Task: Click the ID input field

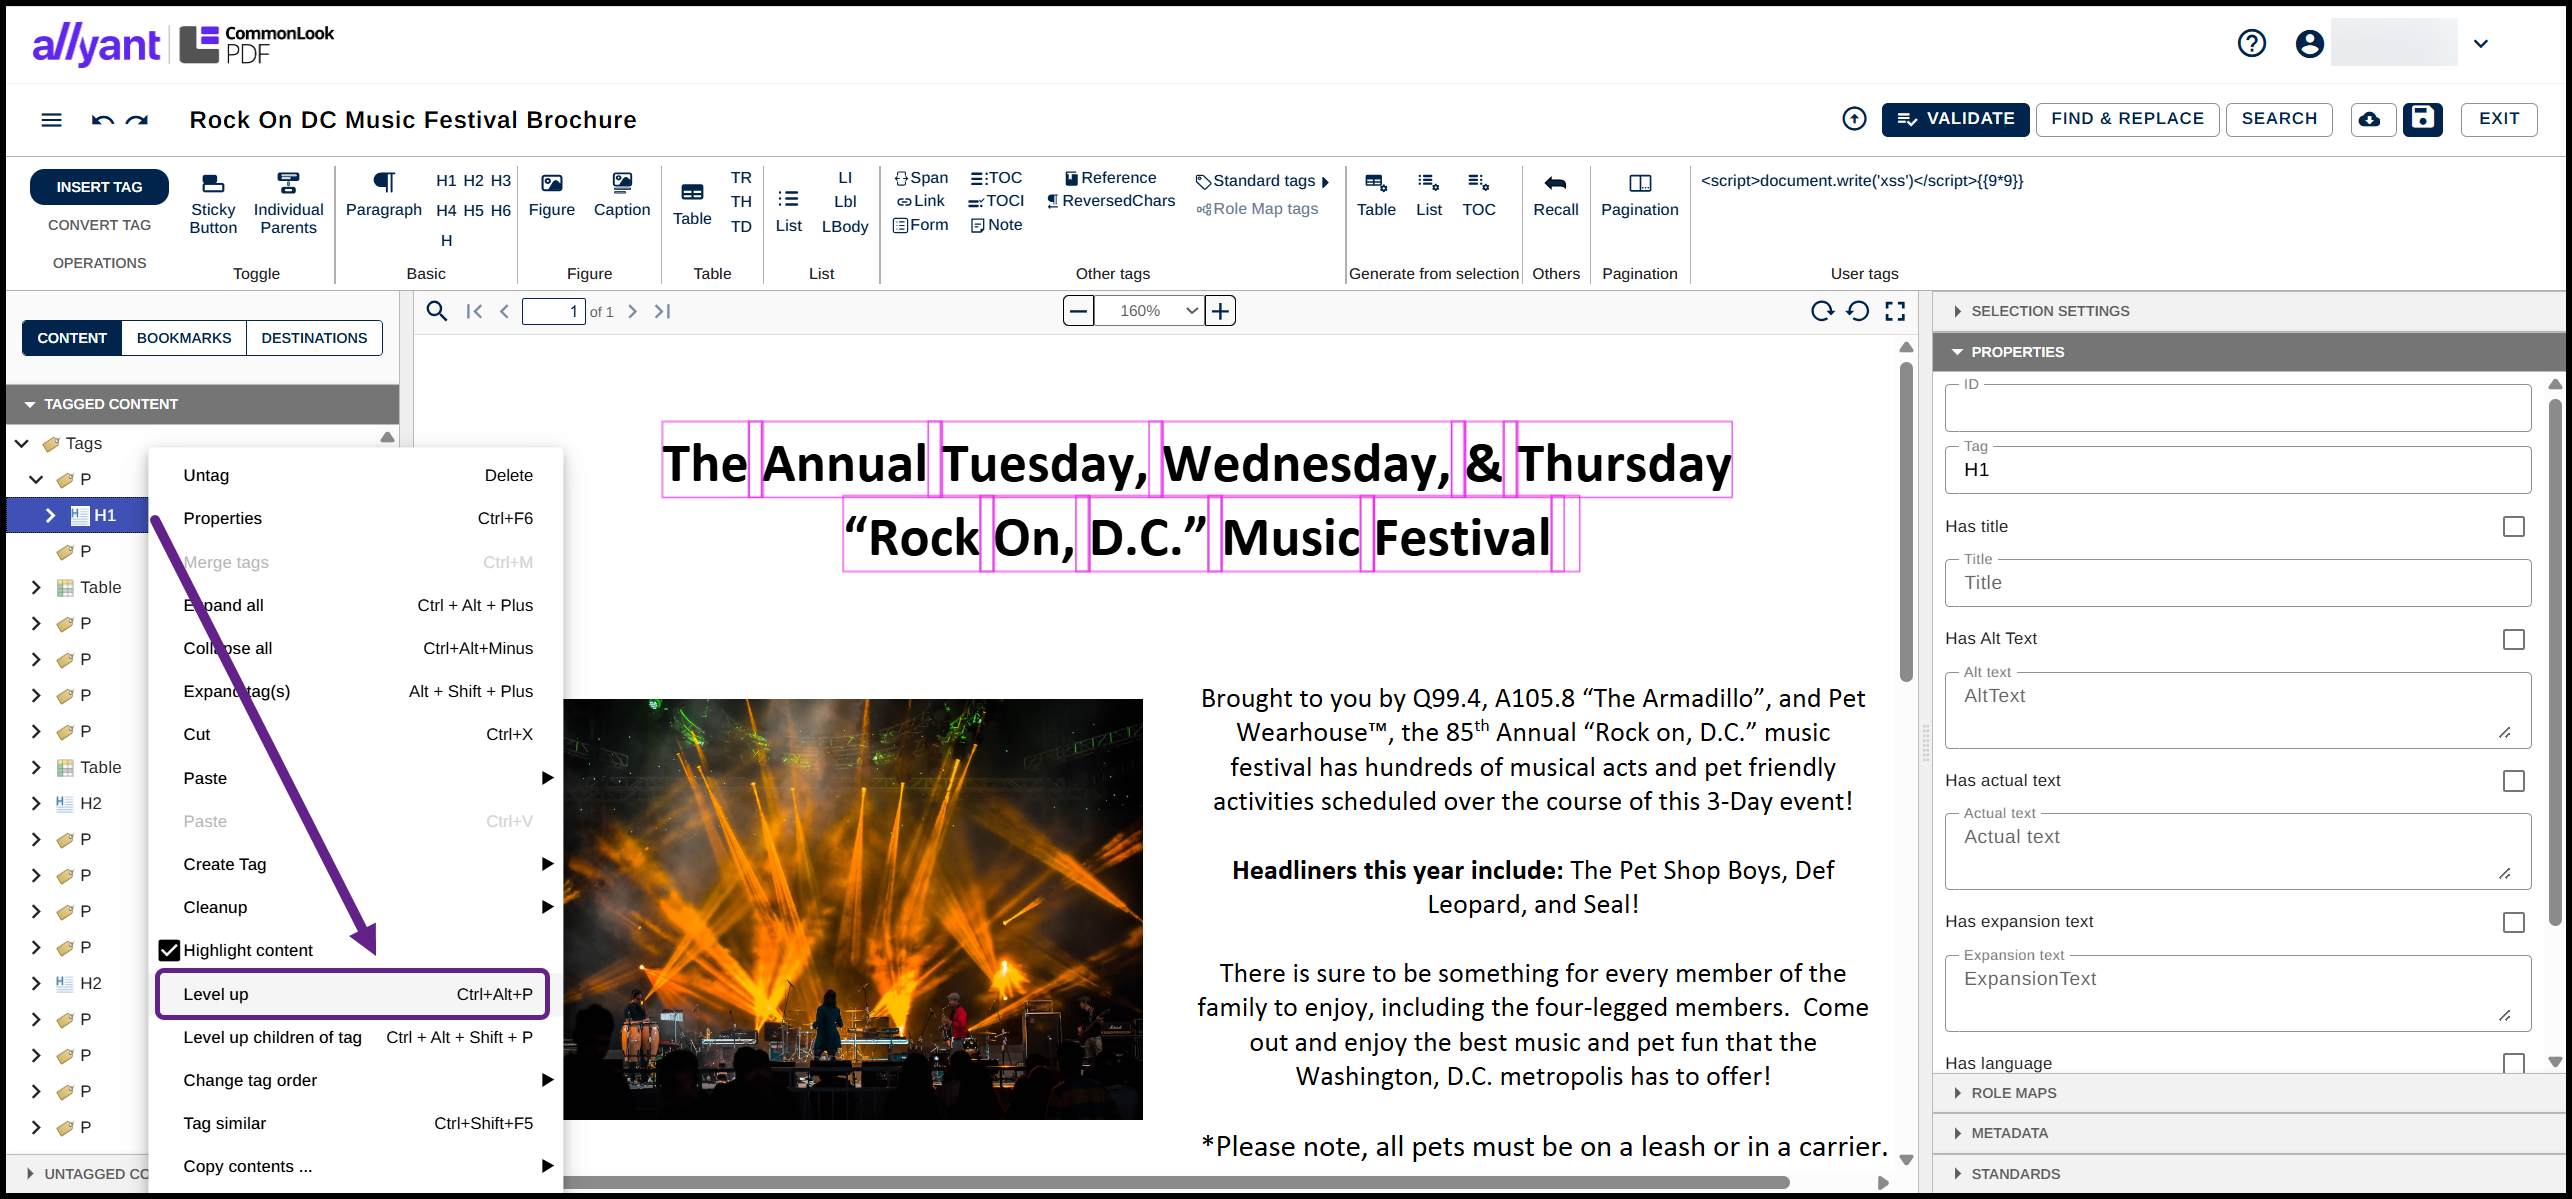Action: [x=2238, y=408]
